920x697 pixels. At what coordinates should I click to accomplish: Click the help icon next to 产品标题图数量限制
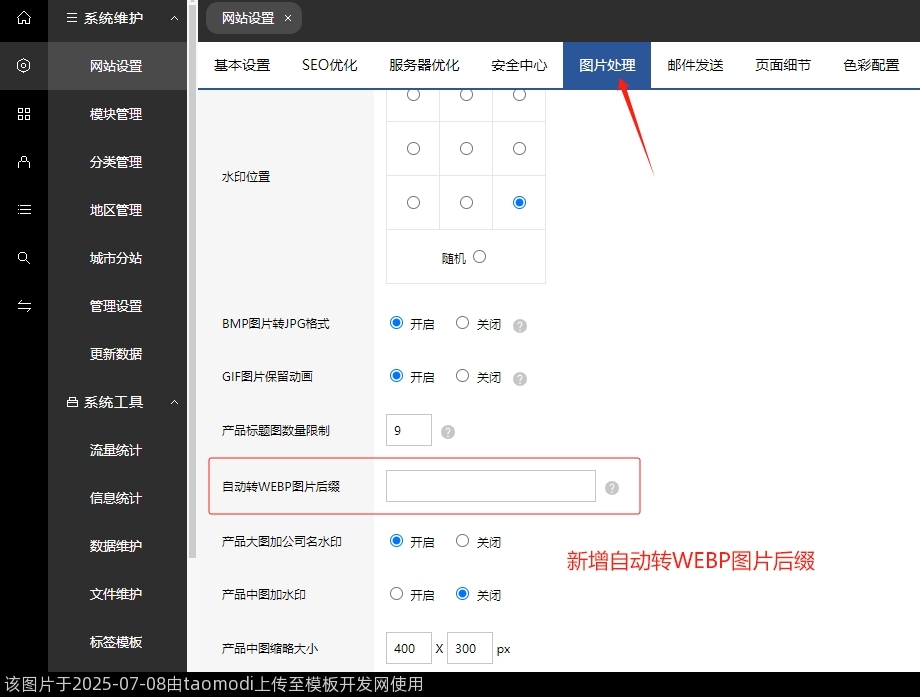pyautogui.click(x=447, y=431)
